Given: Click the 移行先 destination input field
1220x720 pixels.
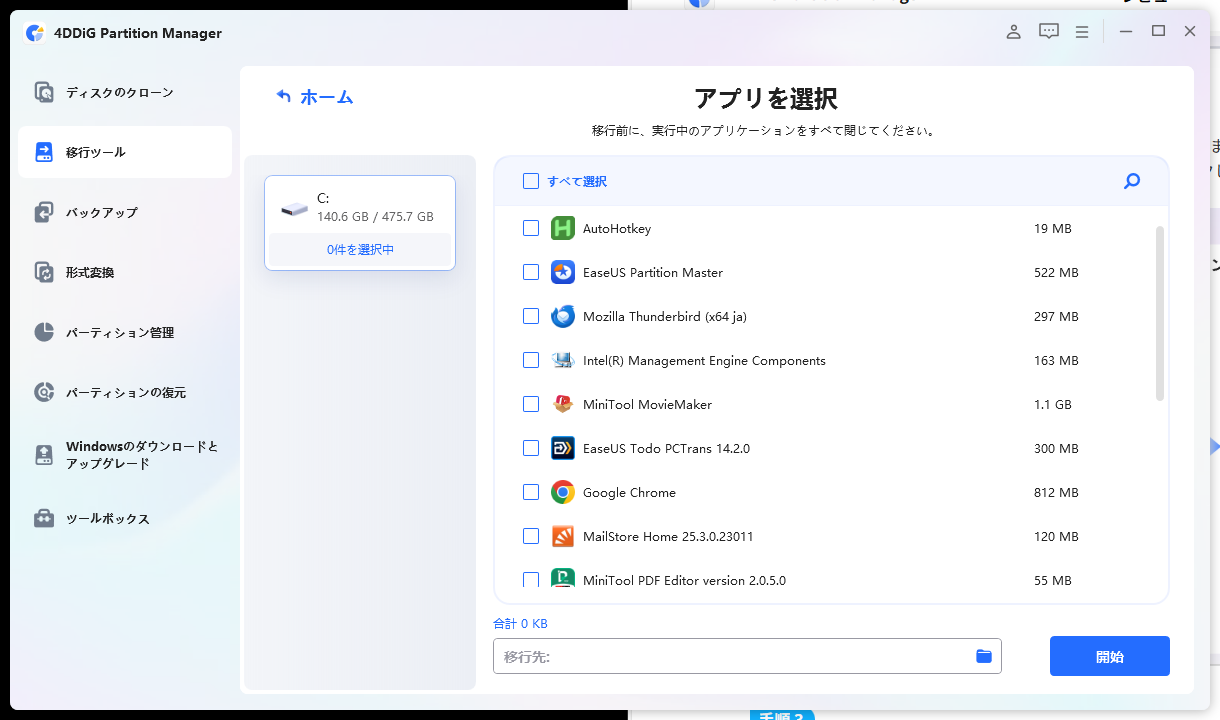Looking at the screenshot, I should 747,656.
